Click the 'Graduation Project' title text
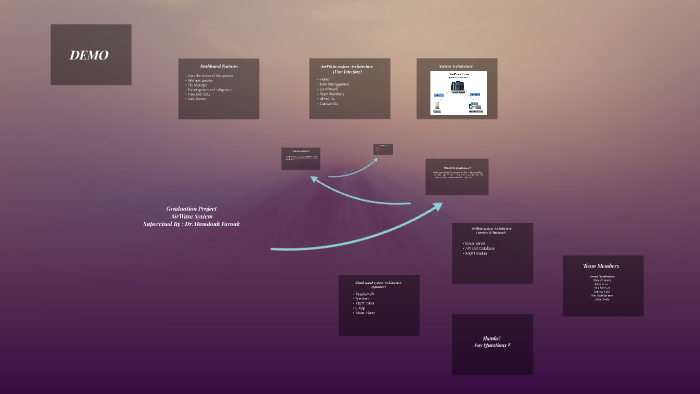Viewport: 700px width, 394px height. [x=192, y=208]
